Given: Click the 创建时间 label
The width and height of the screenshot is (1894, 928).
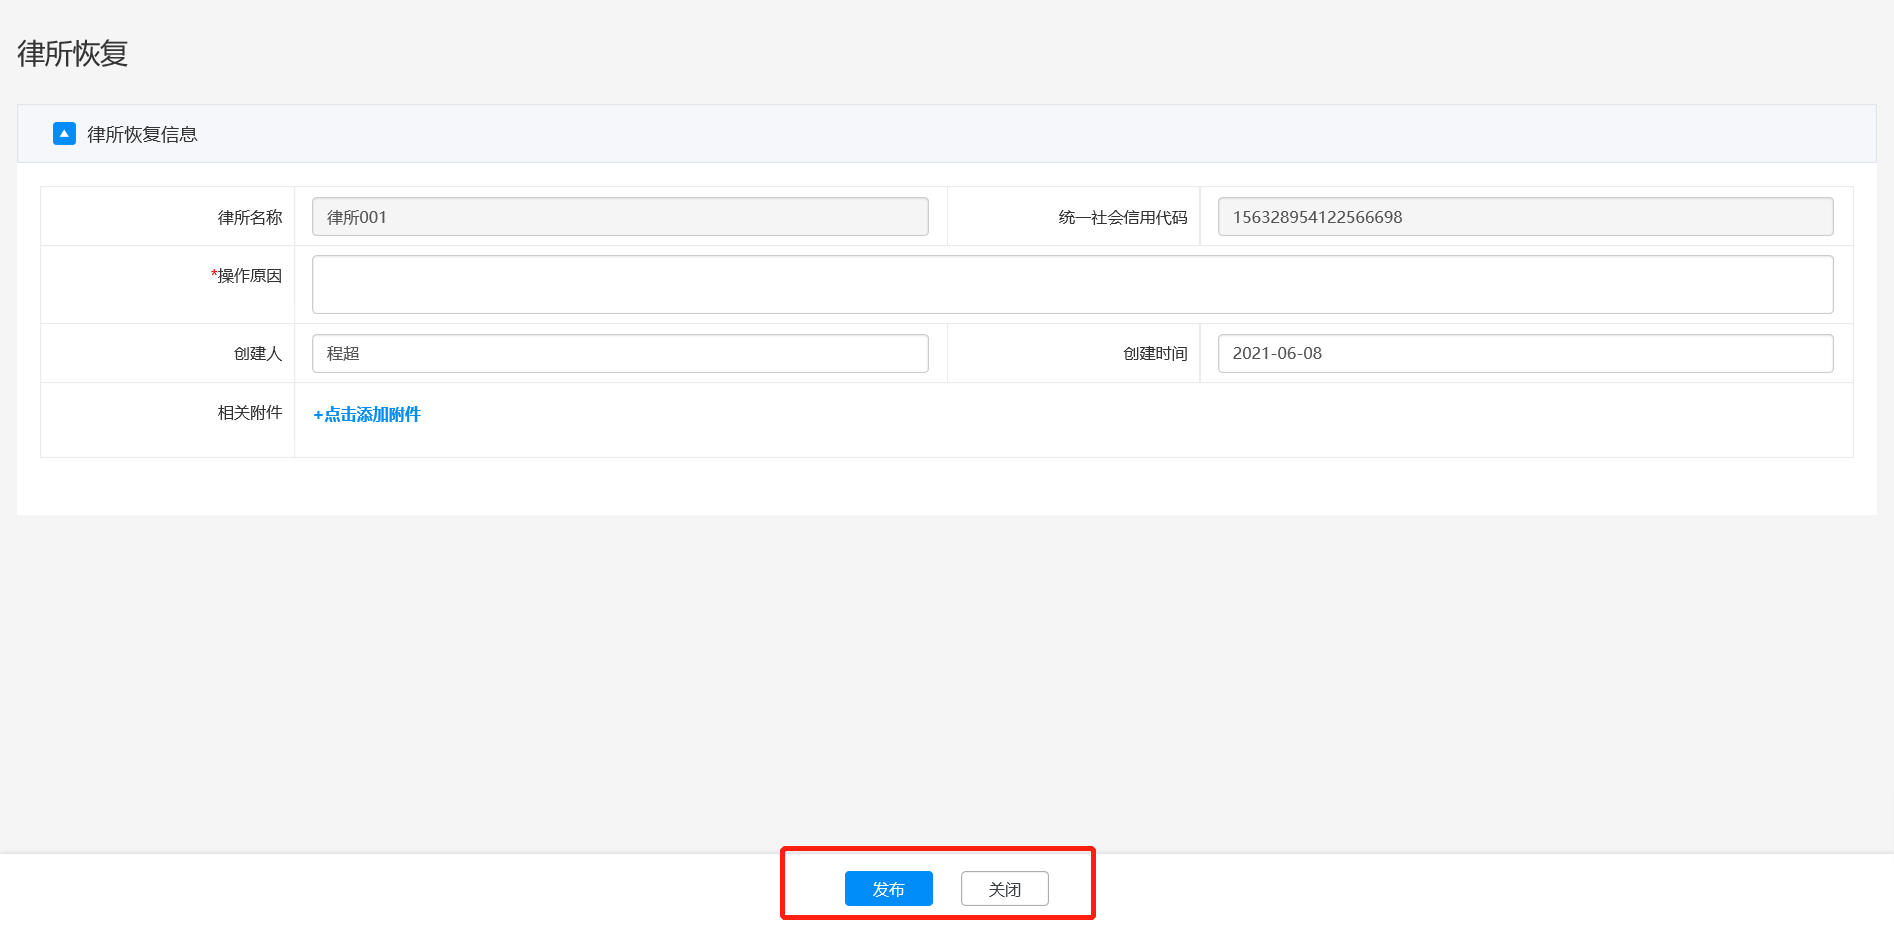Looking at the screenshot, I should tap(1155, 354).
